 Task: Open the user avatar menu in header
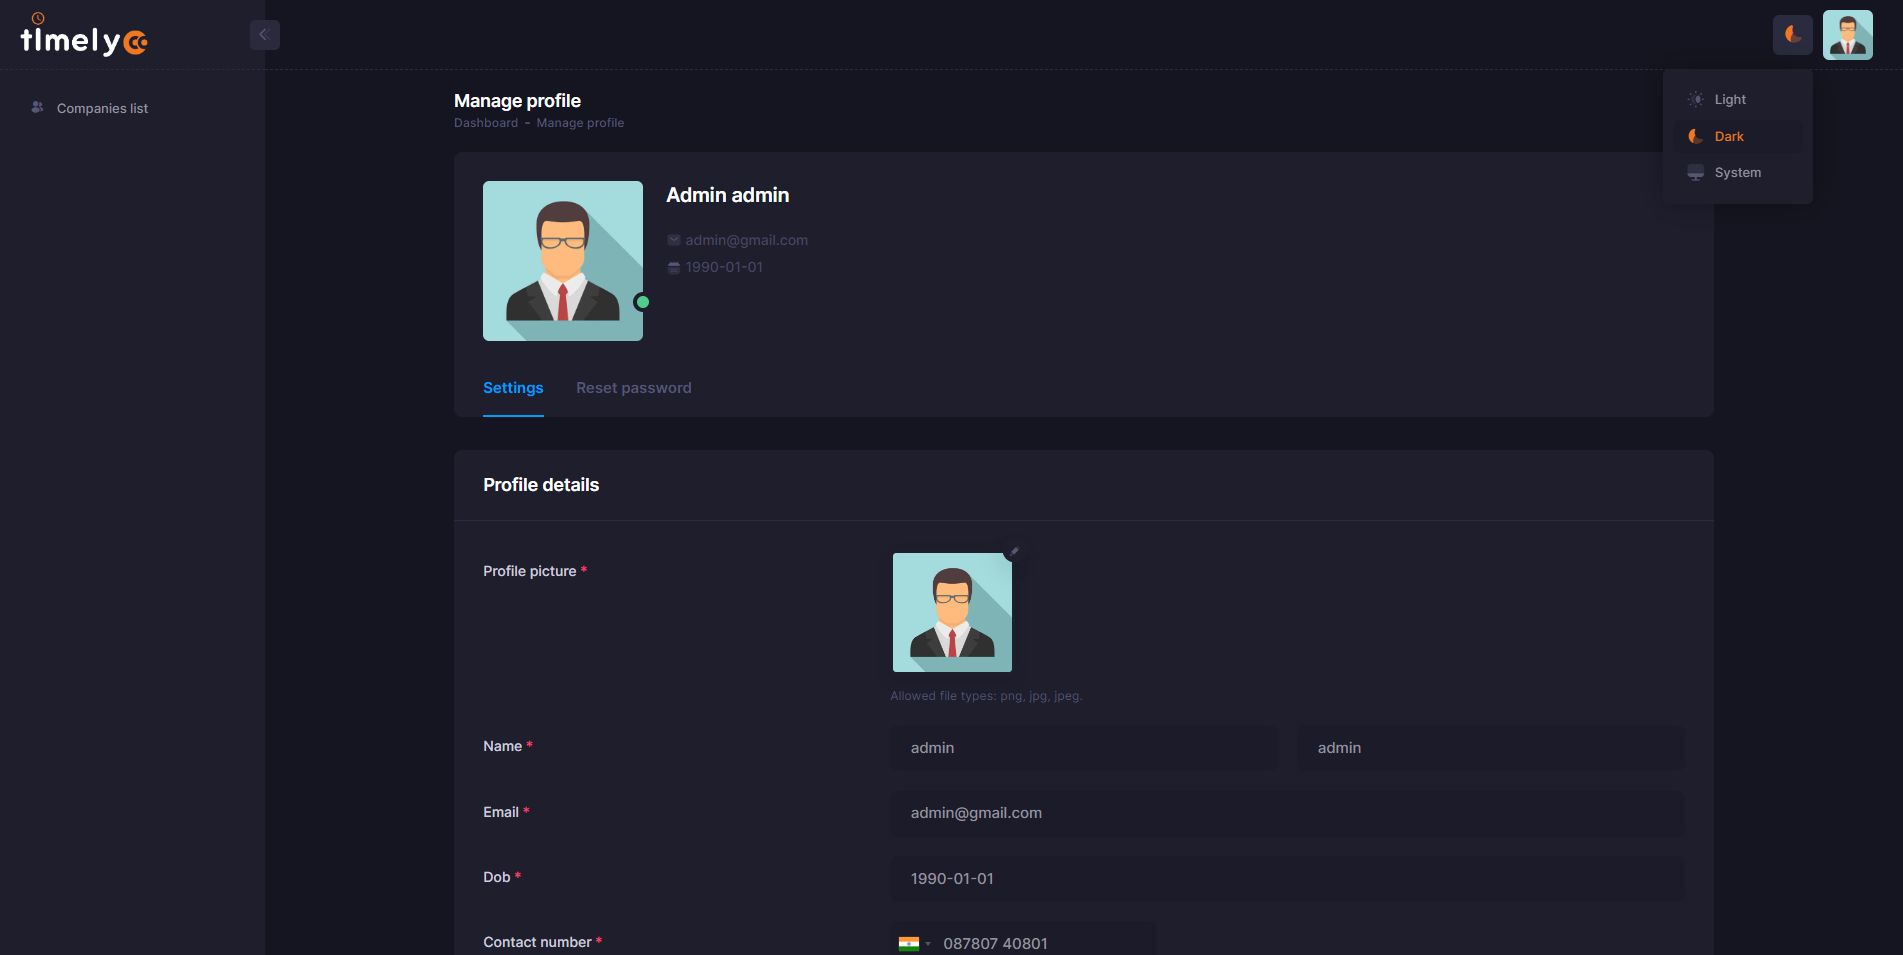pos(1847,35)
